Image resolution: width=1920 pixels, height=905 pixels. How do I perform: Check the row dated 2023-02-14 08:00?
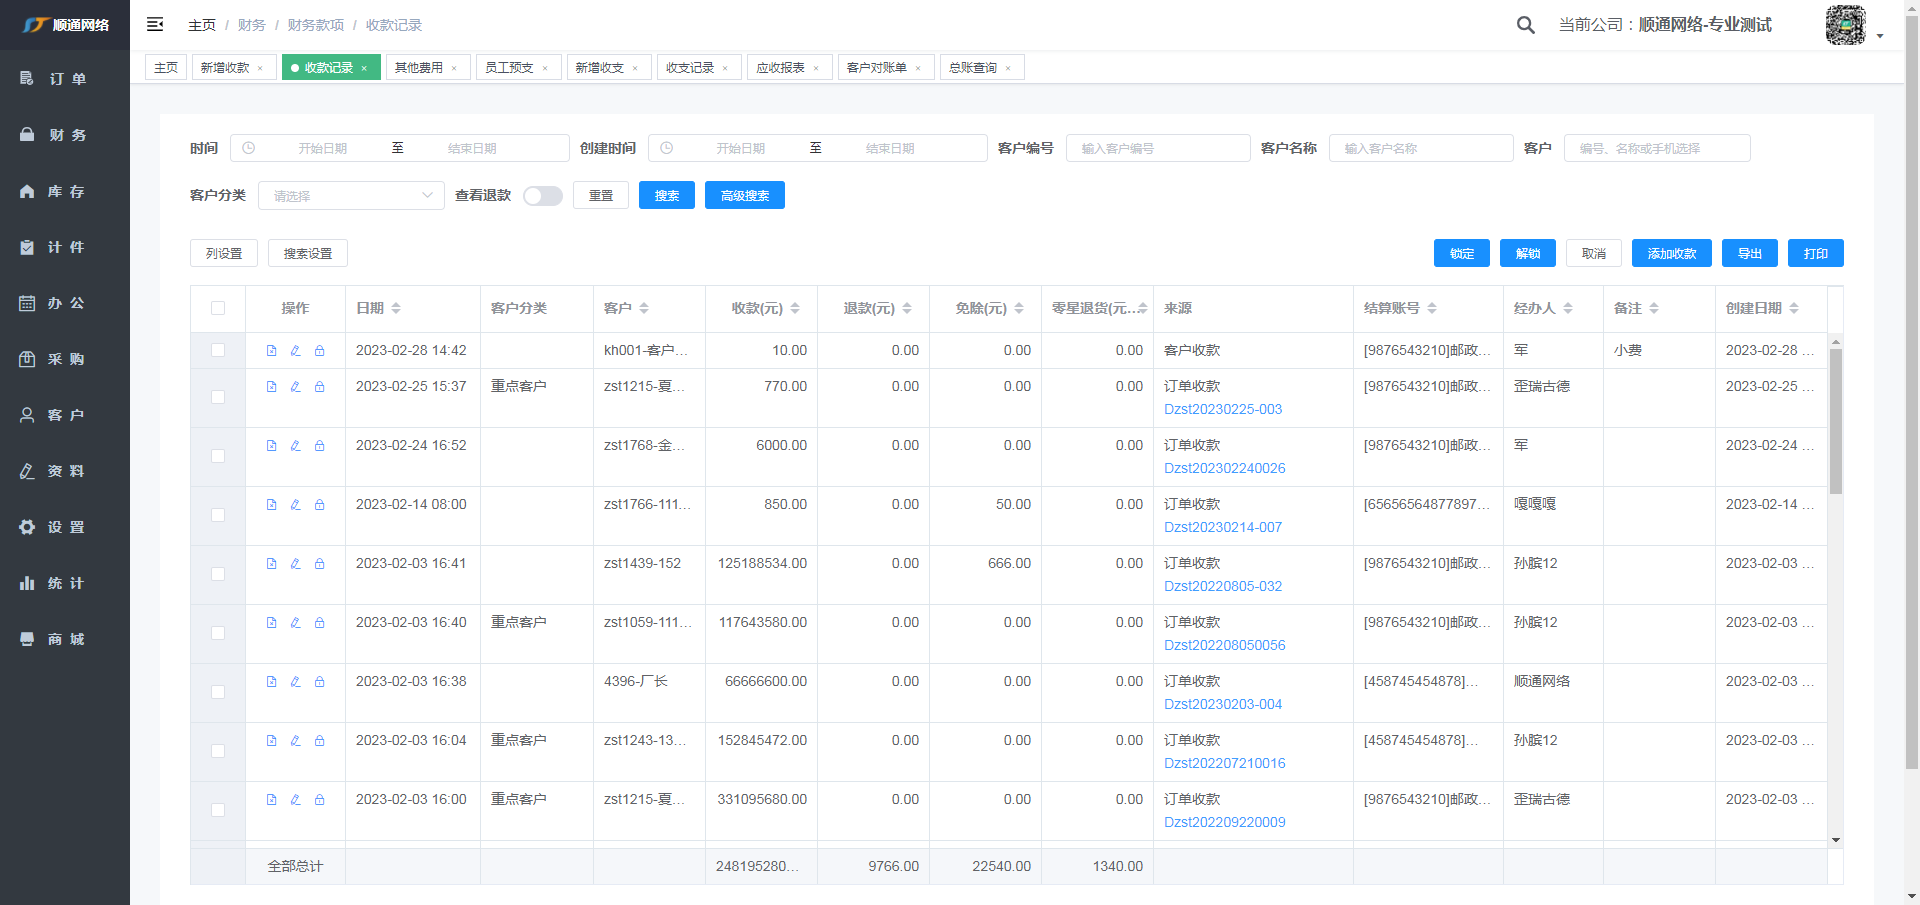218,515
